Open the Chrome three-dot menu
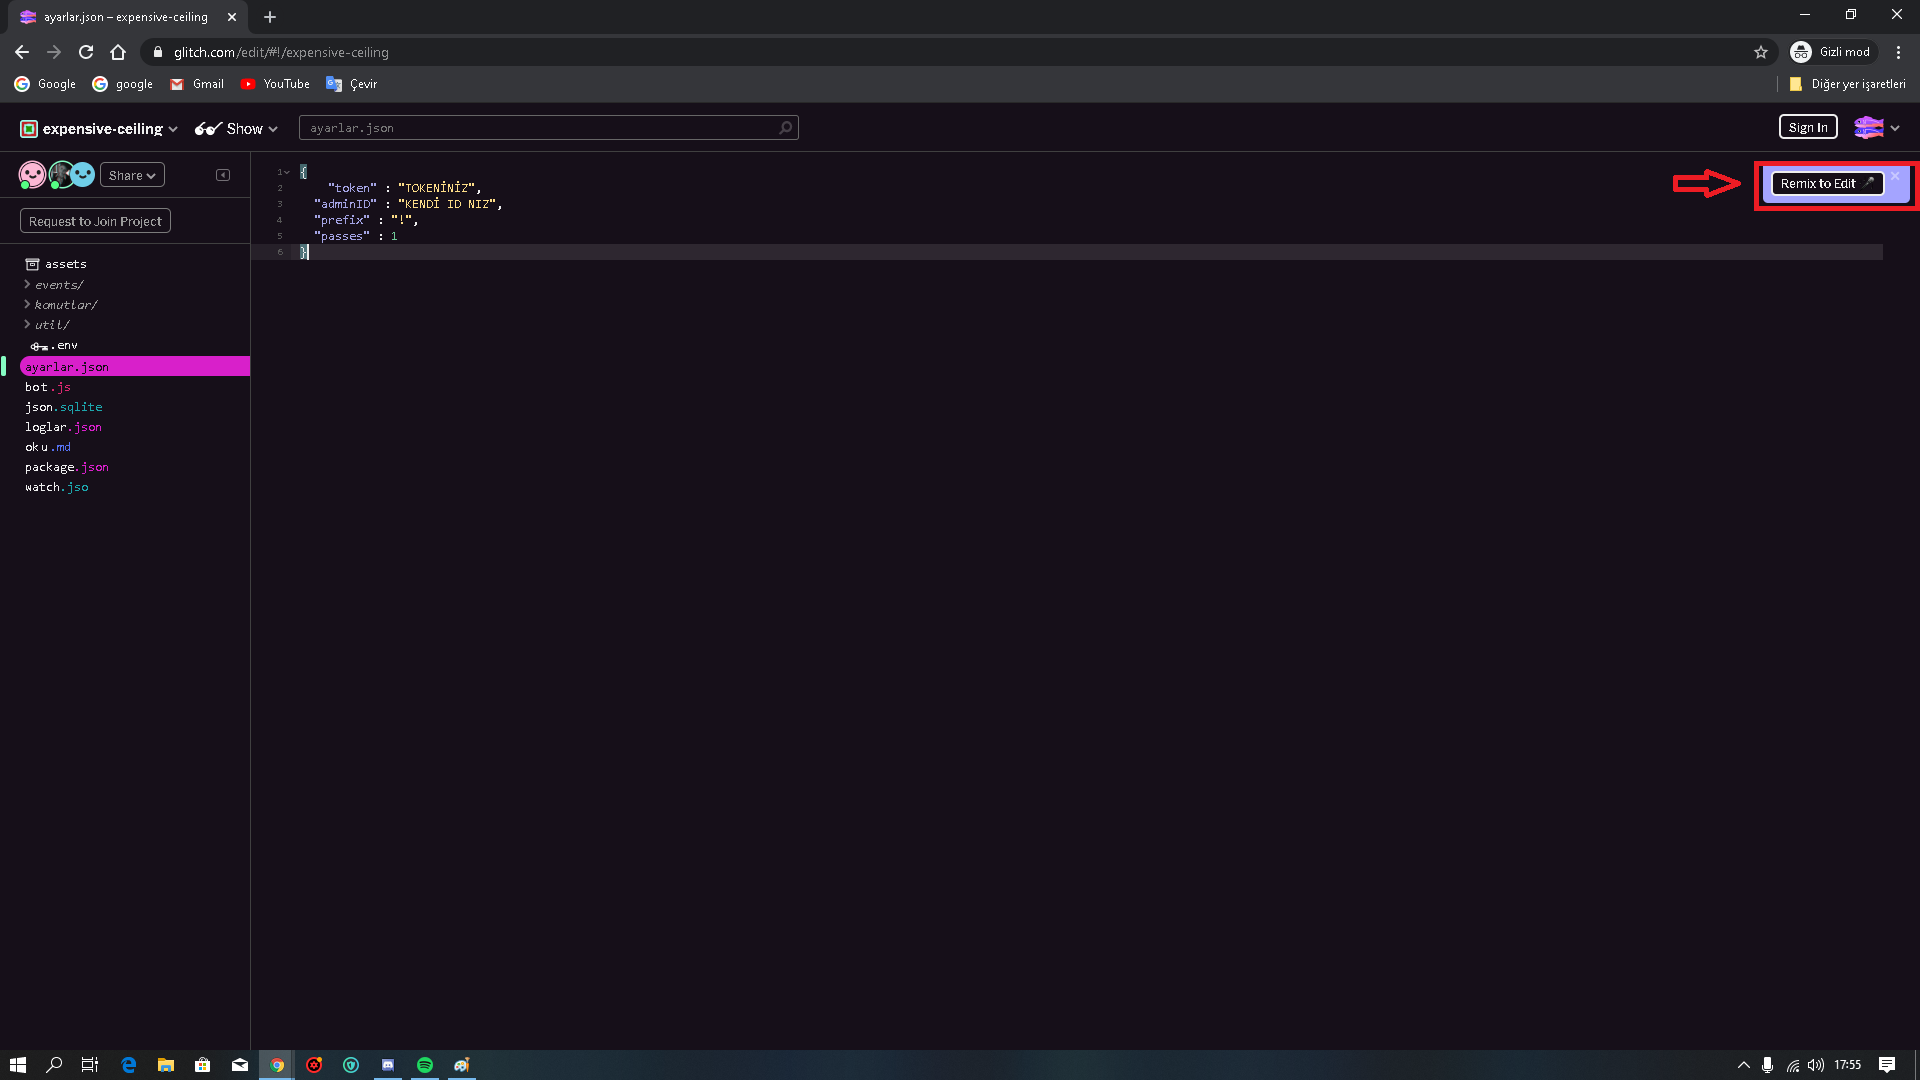 point(1898,52)
